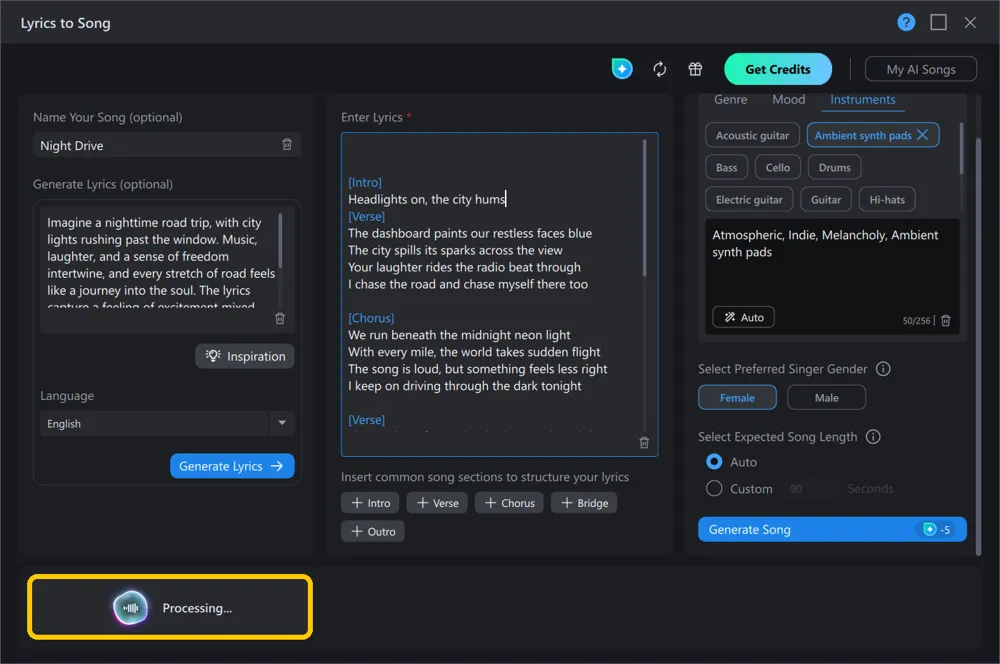Viewport: 1000px width, 664px height.
Task: Clear the entered lyrics with trash icon
Action: (644, 443)
